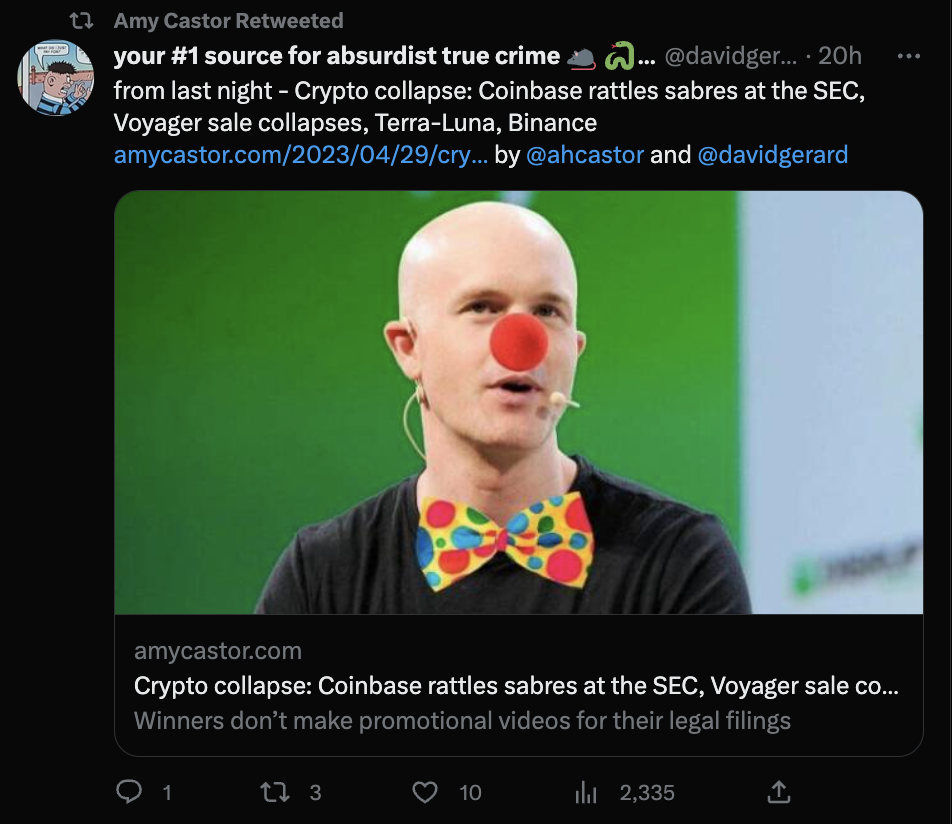The height and width of the screenshot is (824, 952).
Task: Click the reply speech bubble icon
Action: [129, 792]
